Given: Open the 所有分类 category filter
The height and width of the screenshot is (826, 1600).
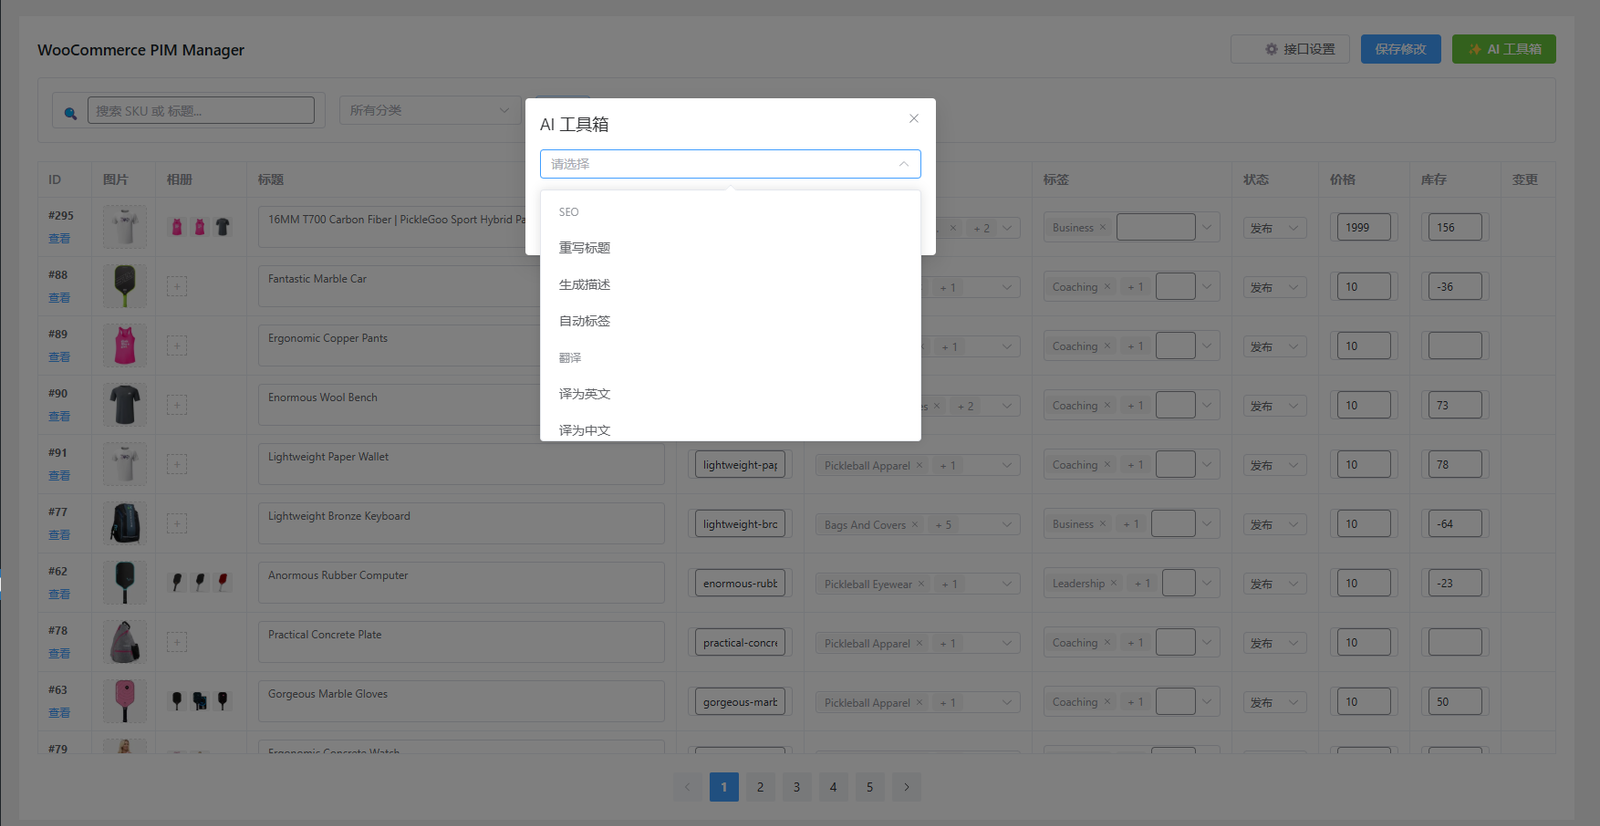Looking at the screenshot, I should click(429, 111).
